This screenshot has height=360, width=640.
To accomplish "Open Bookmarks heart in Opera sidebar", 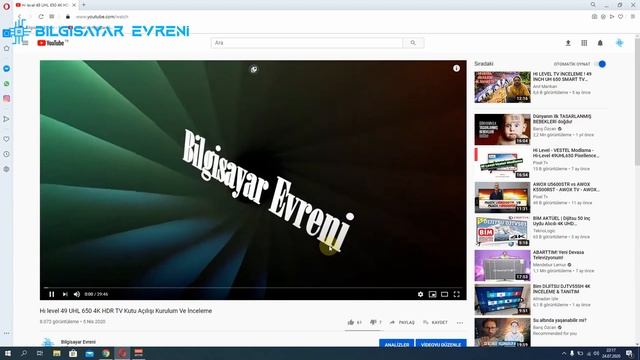I will tap(7, 139).
